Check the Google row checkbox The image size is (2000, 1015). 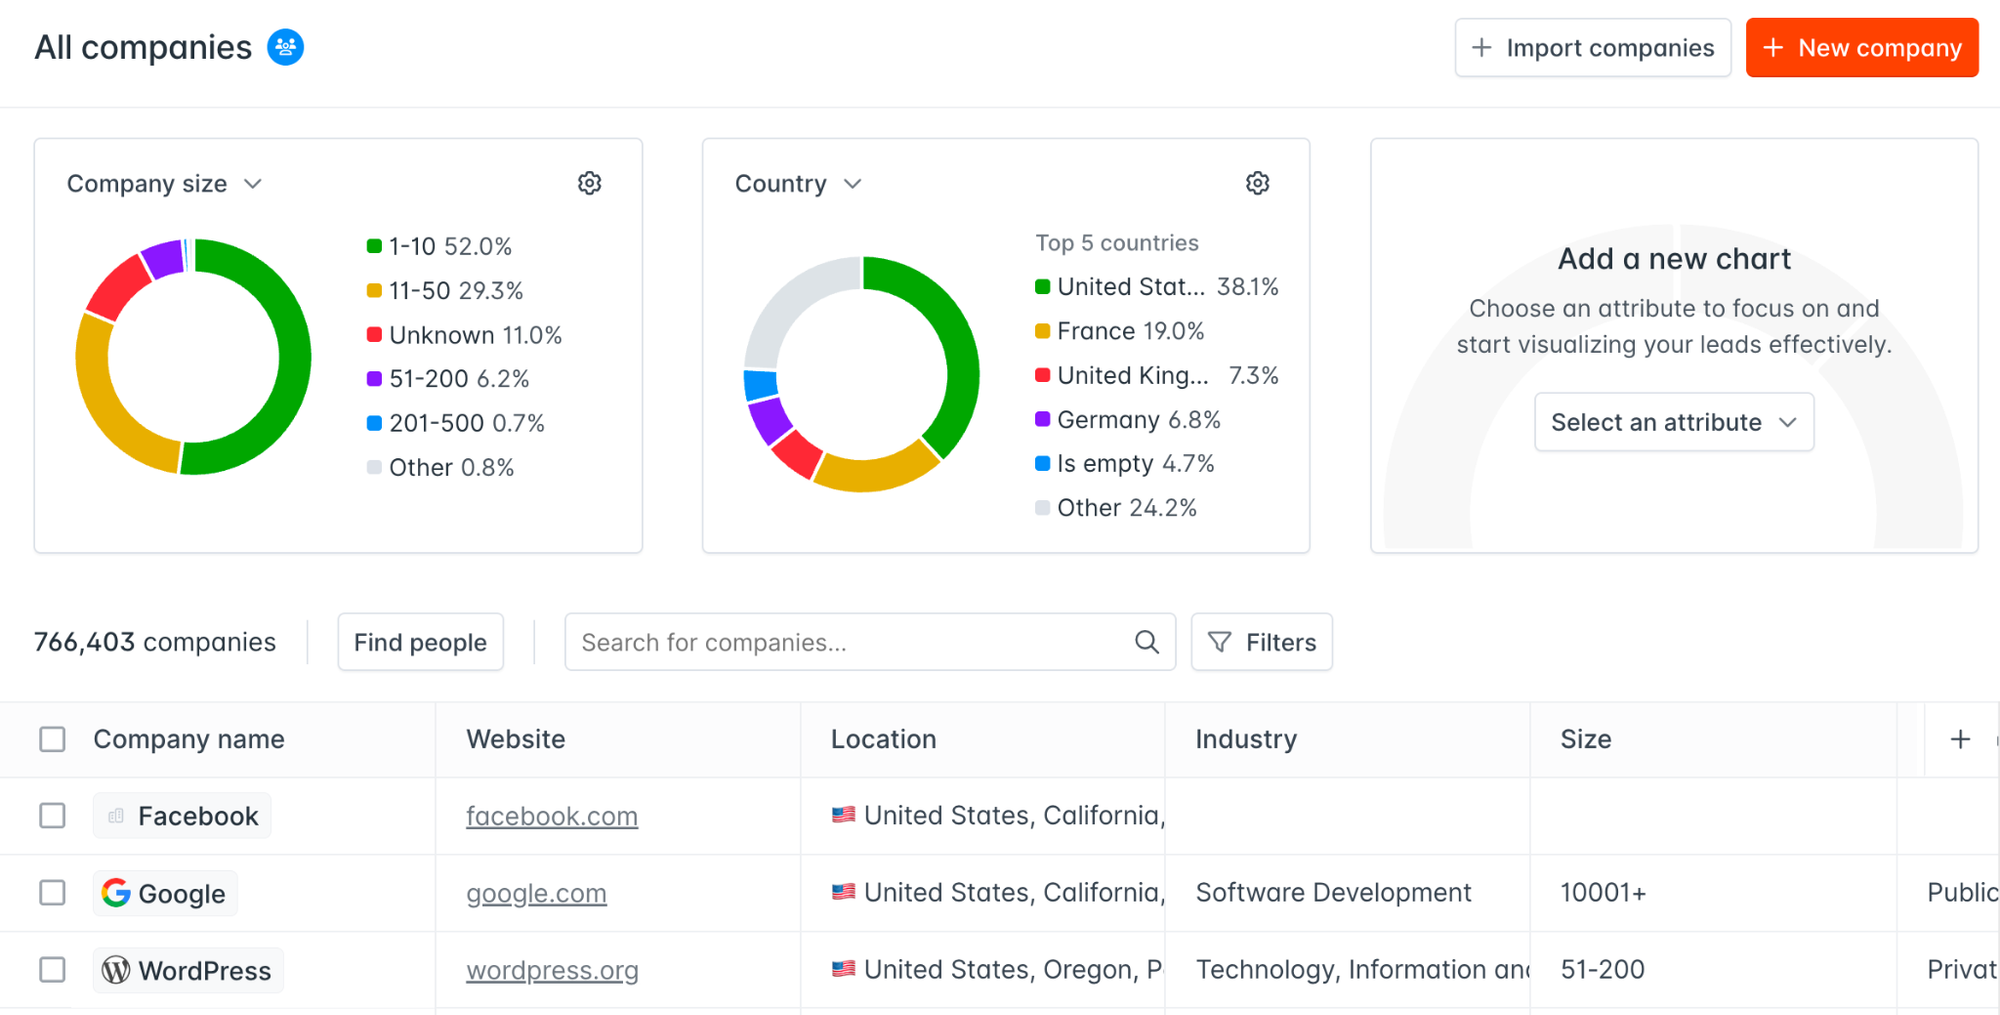[x=52, y=893]
